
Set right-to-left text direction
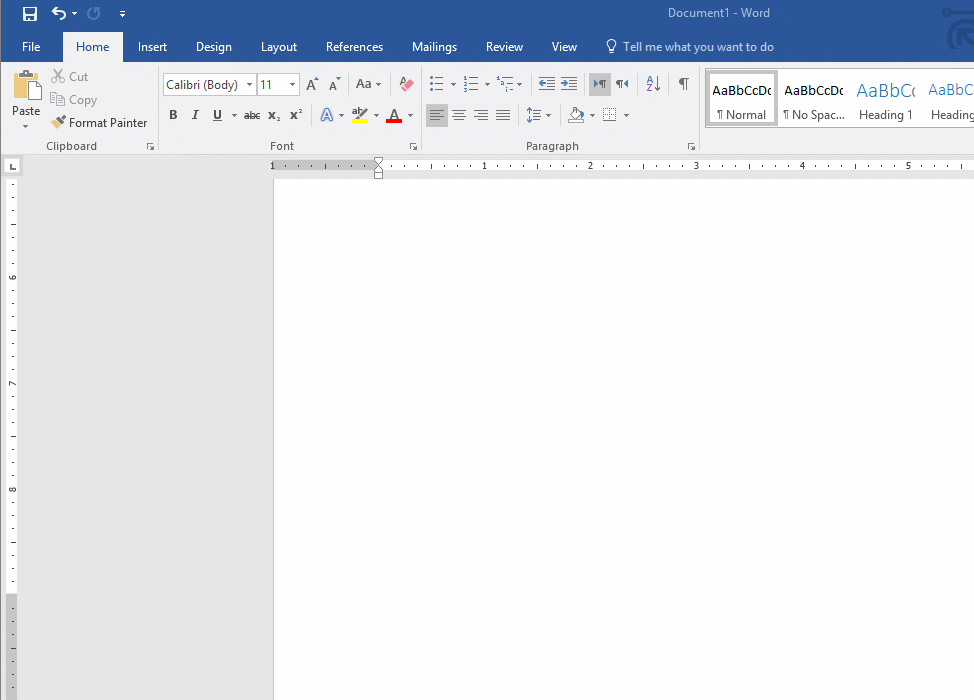622,84
